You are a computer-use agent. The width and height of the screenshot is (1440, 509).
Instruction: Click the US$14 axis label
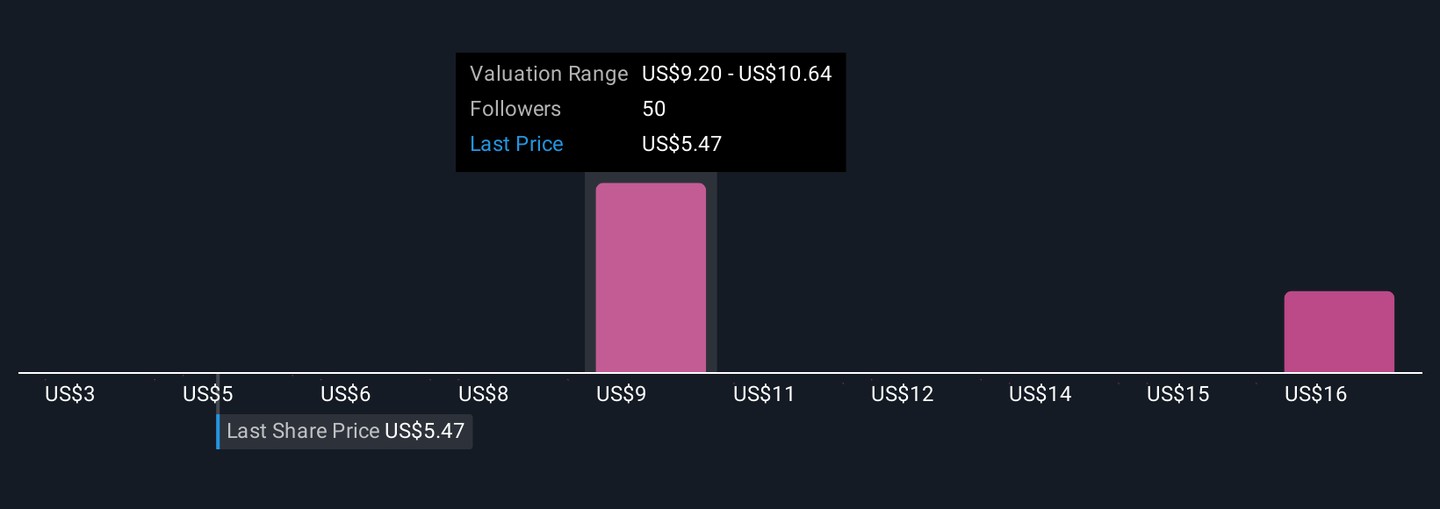pos(1040,394)
